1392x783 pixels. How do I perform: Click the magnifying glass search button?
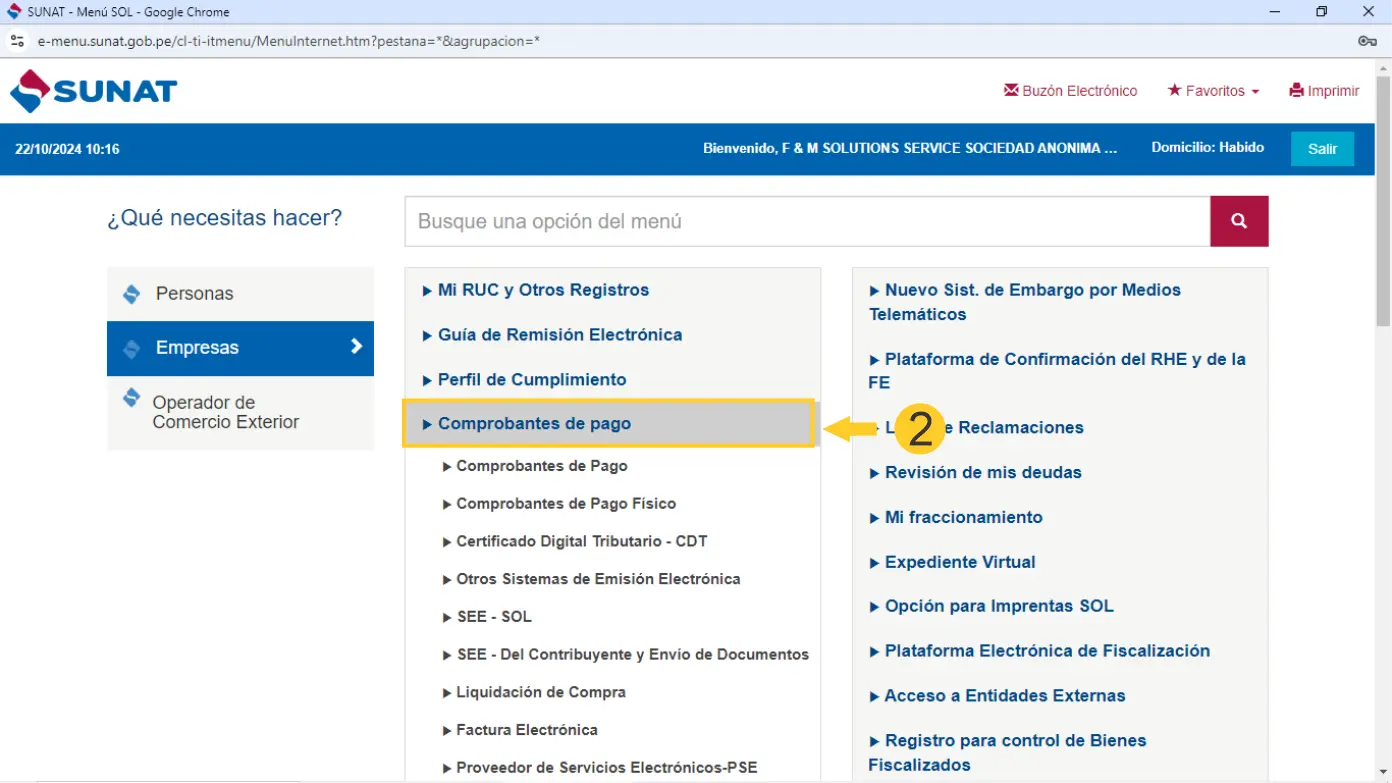coord(1239,221)
